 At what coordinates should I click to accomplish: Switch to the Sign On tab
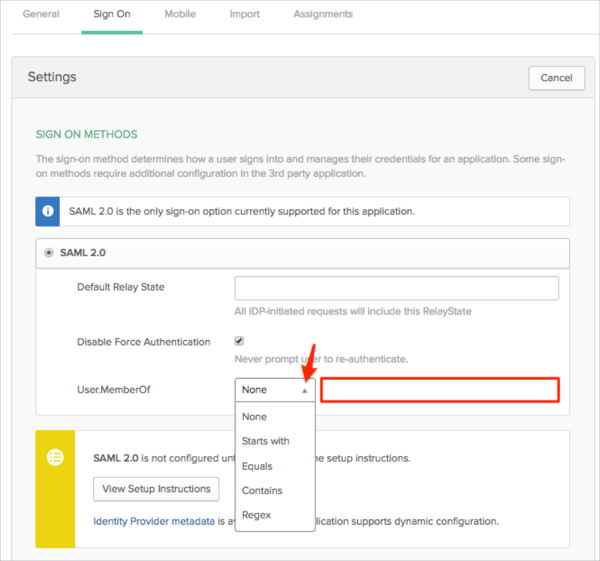[x=112, y=15]
